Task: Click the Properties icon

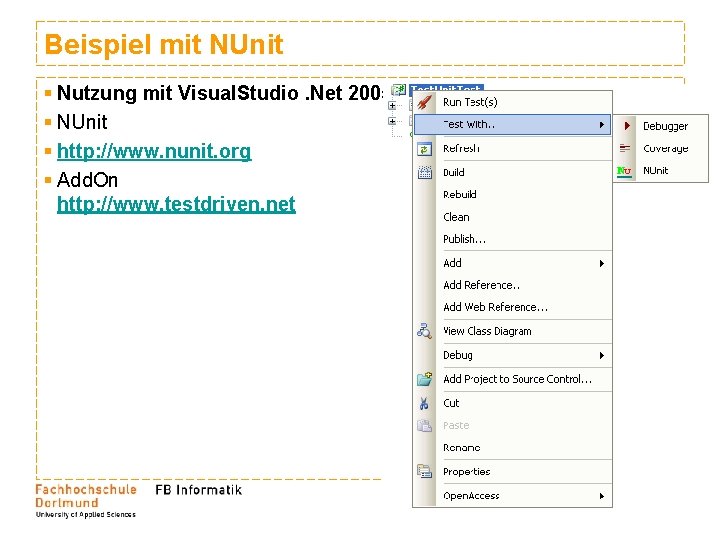Action: pos(424,472)
